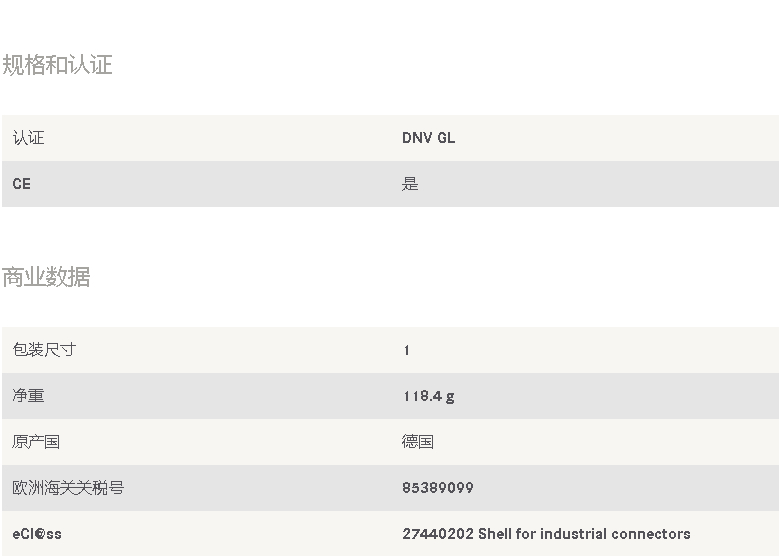Click the word Shell in eCl@ss description
The height and width of the screenshot is (556, 779).
pos(497,534)
